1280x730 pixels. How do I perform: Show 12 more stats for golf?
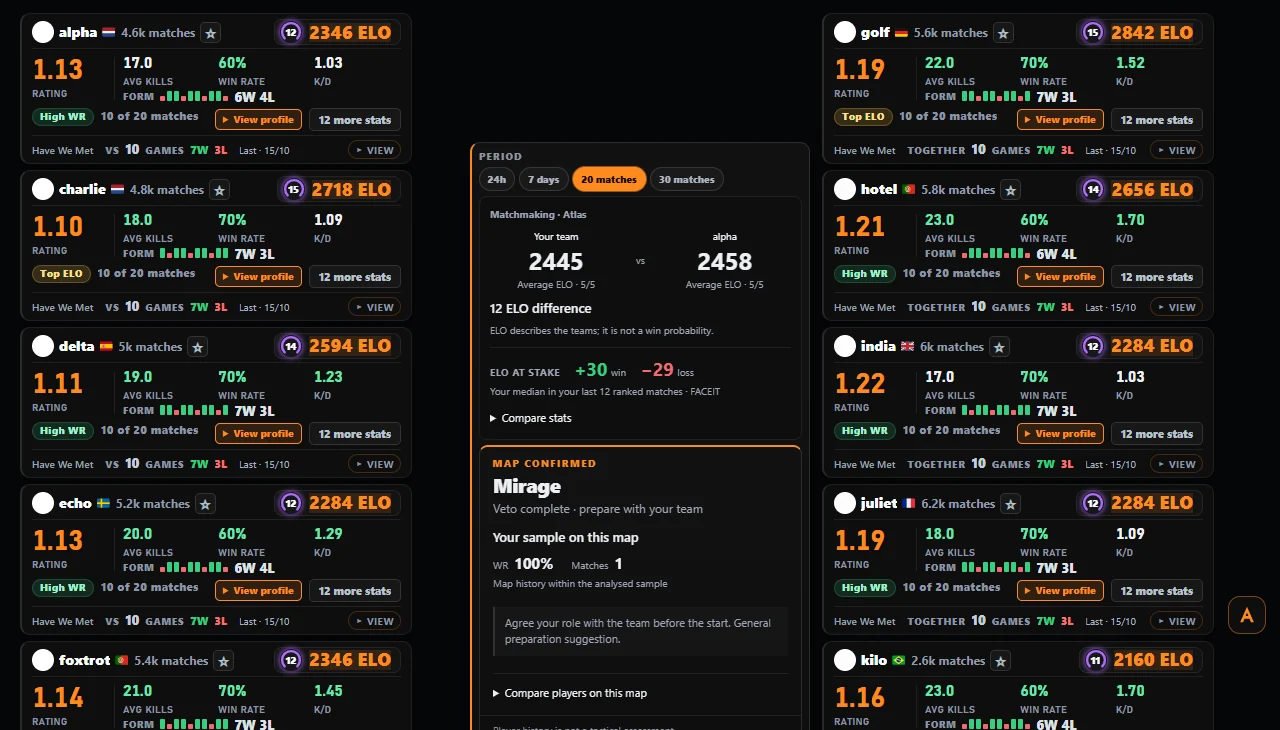click(1157, 120)
